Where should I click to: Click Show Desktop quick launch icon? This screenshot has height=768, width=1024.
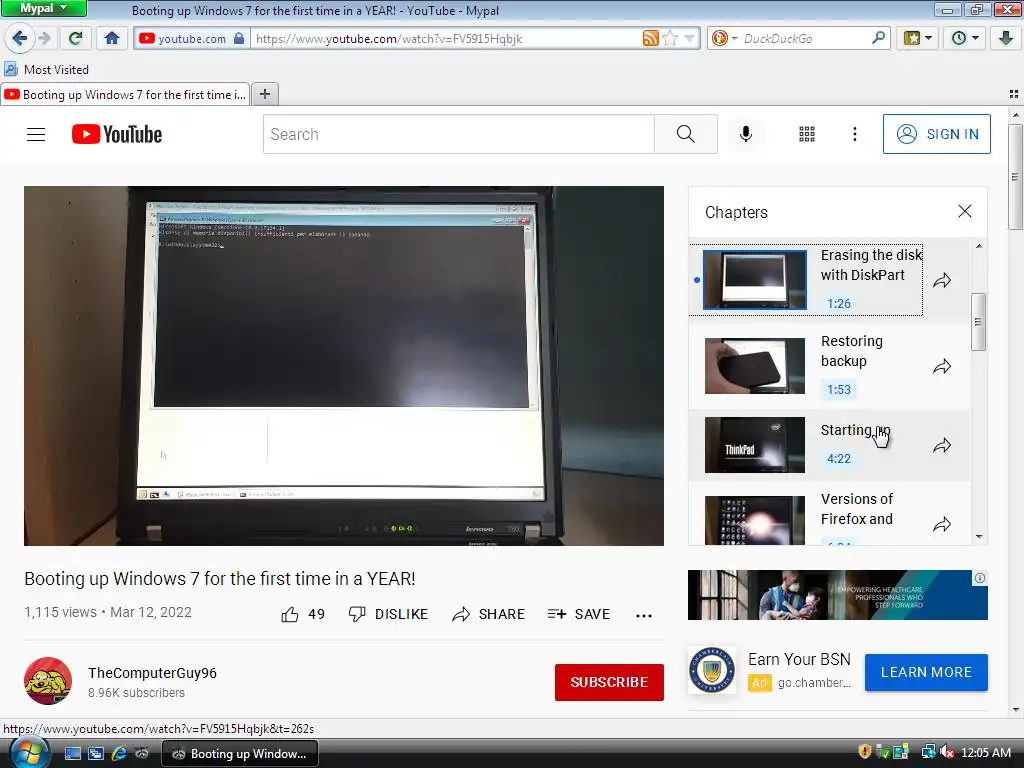point(72,754)
